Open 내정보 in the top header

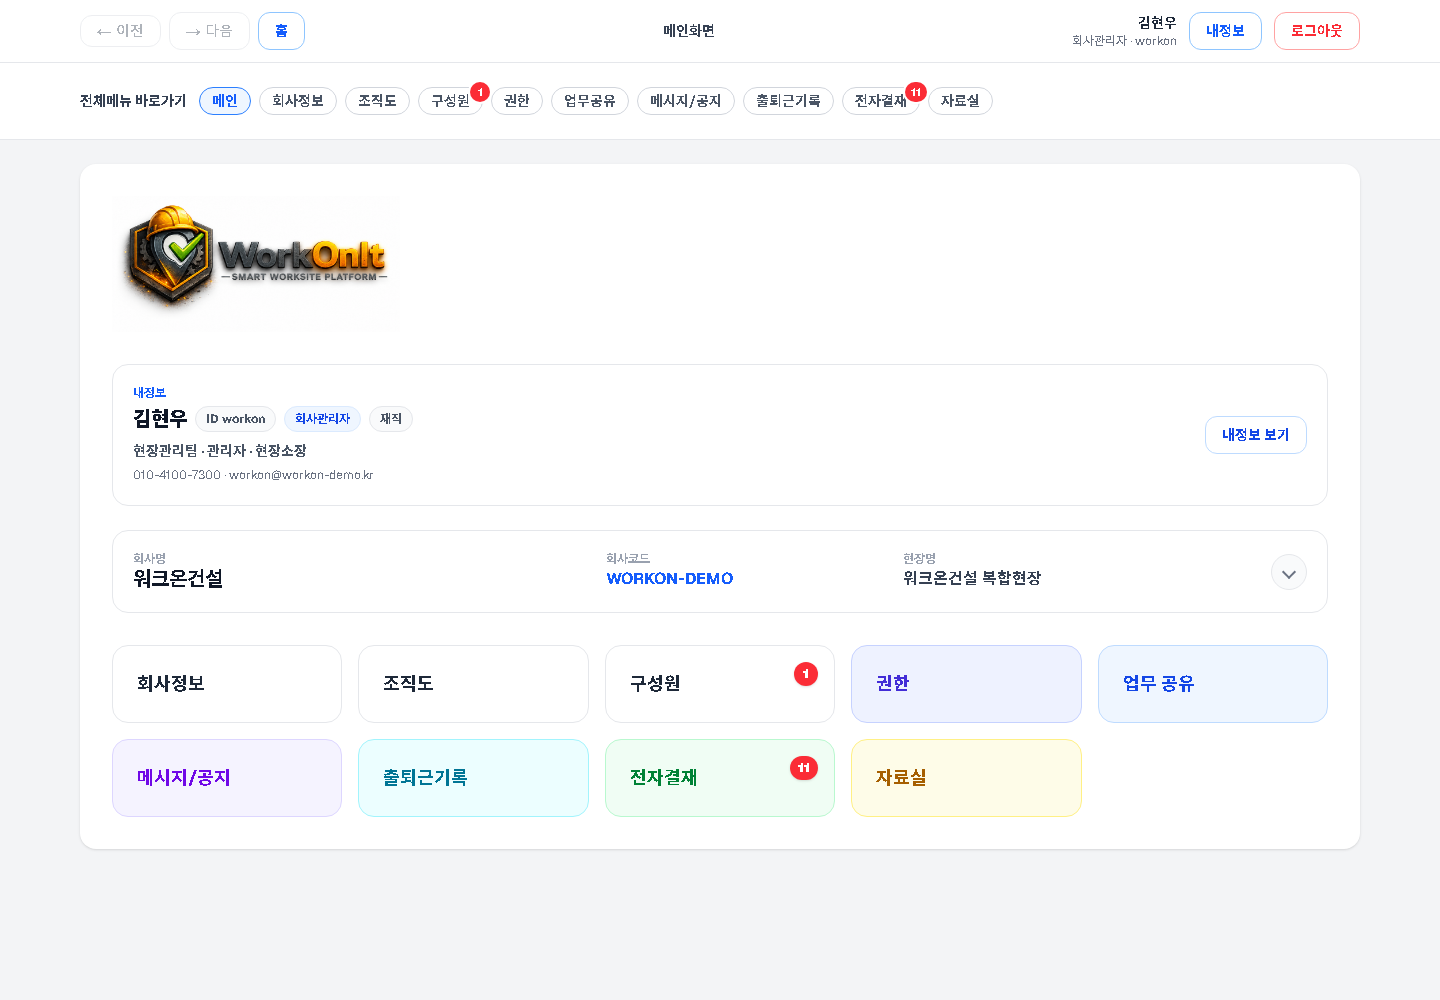[x=1225, y=31]
